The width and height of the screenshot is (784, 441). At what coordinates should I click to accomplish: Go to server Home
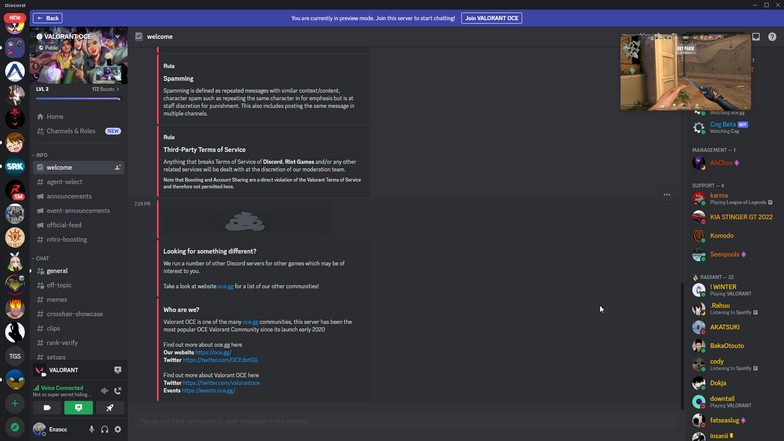[78, 116]
